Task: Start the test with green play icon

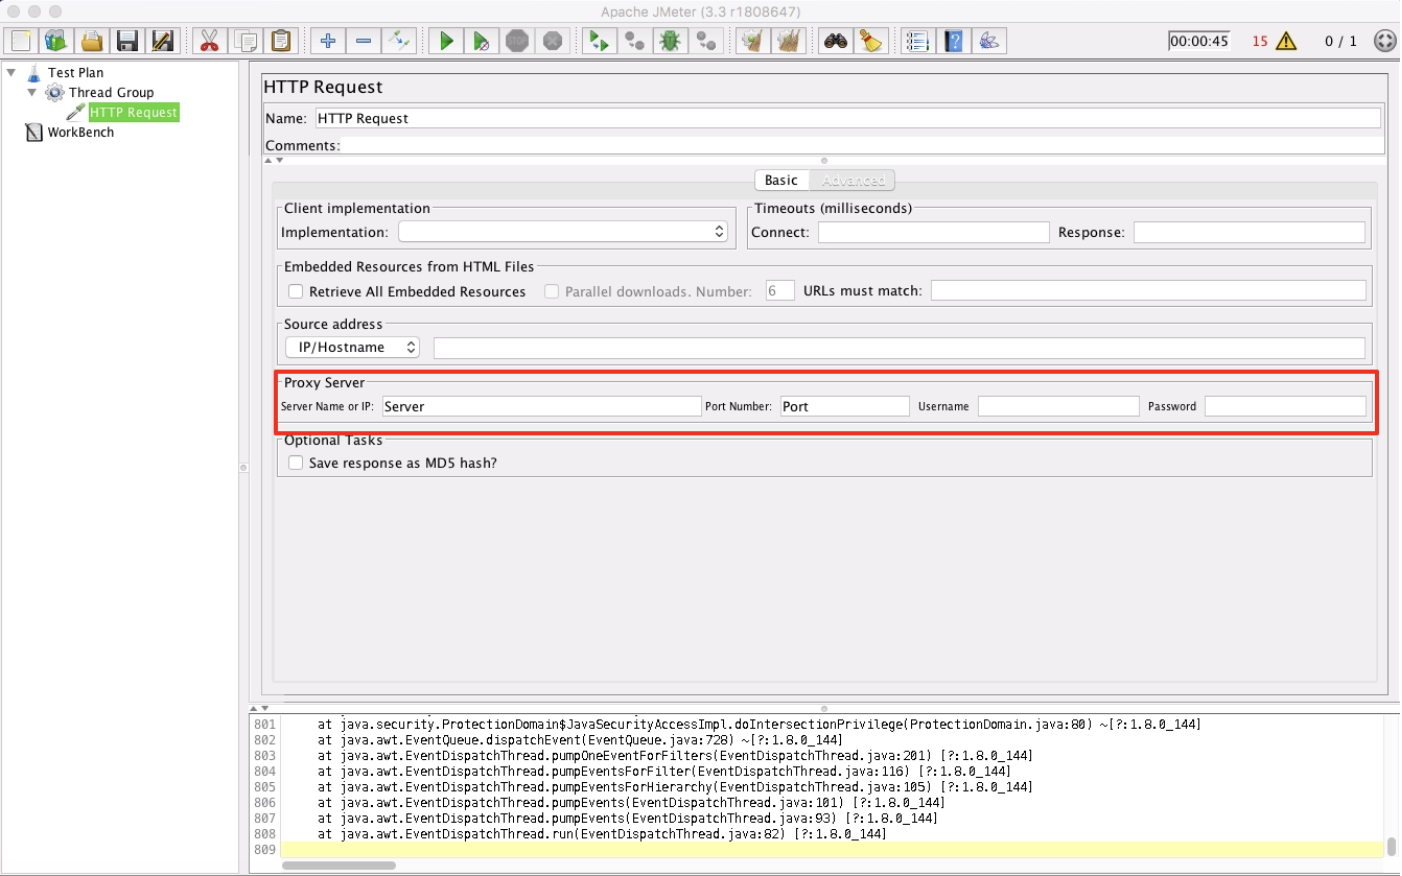Action: tap(446, 41)
